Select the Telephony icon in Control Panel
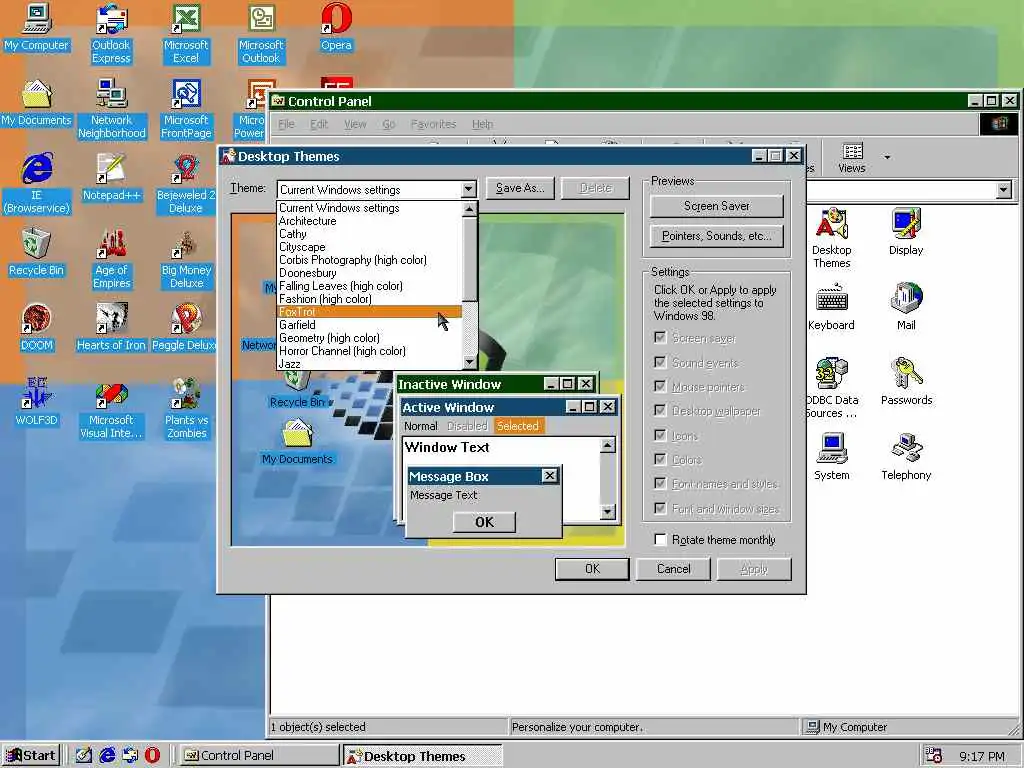The image size is (1024, 768). 906,457
